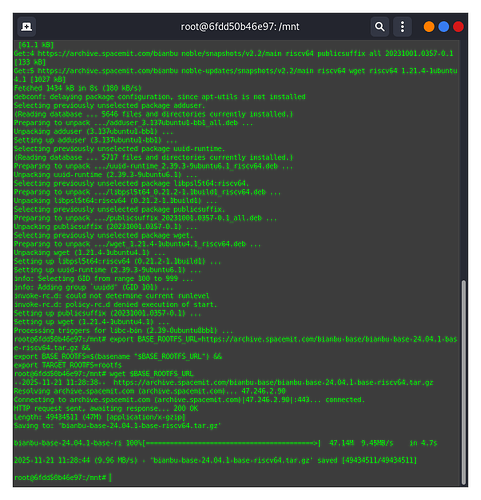Click the 'wget $BASE_ROOTFS_URL' command line
The image size is (481, 500).
click(x=104, y=374)
